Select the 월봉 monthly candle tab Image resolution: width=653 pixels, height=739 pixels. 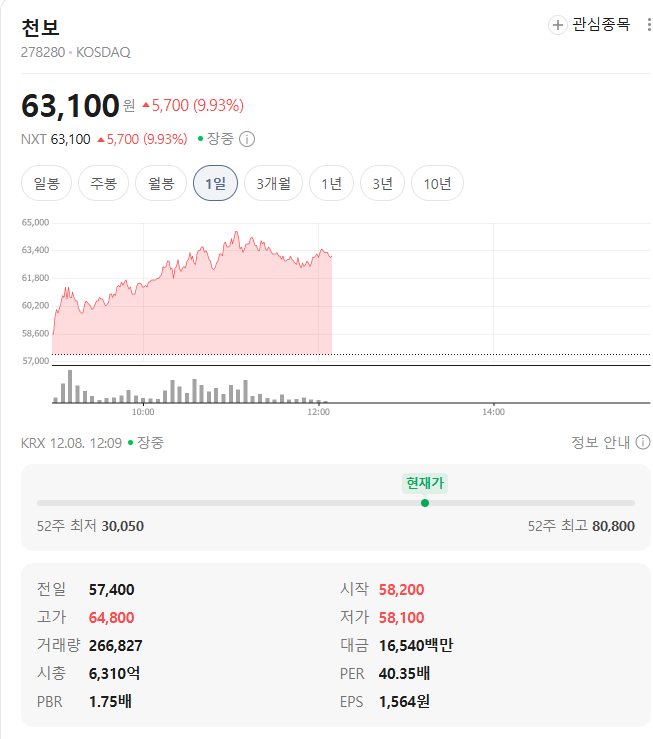[x=161, y=183]
